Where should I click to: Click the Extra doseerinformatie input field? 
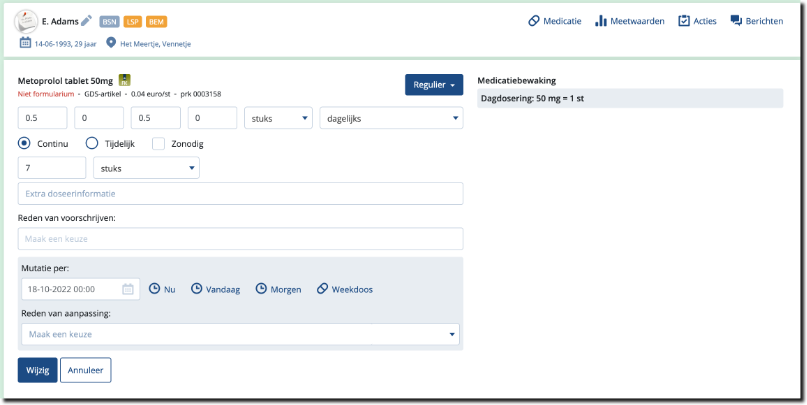click(x=240, y=193)
